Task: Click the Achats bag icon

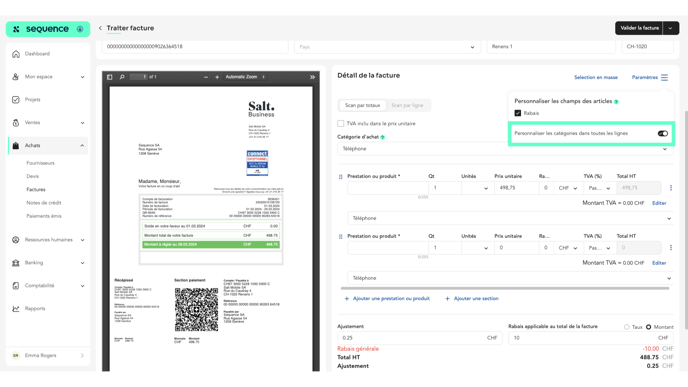Action: click(x=16, y=145)
